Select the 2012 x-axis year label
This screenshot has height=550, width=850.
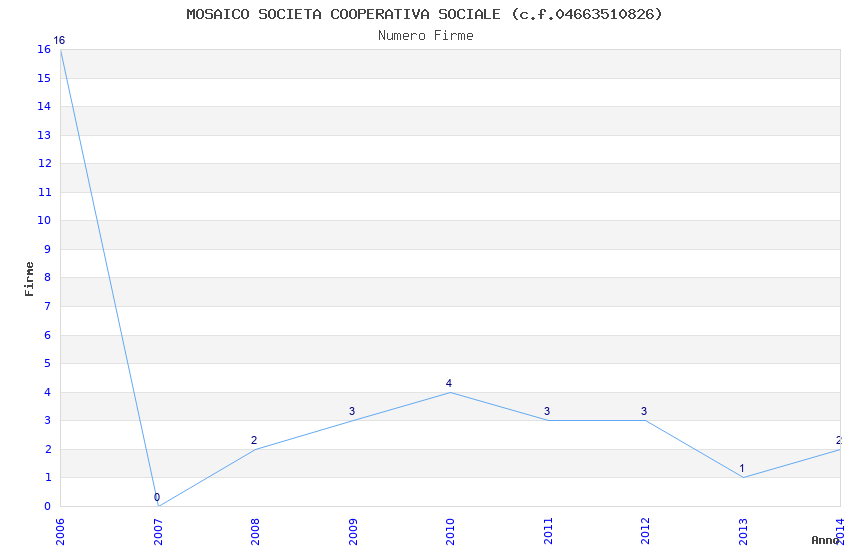[x=645, y=532]
